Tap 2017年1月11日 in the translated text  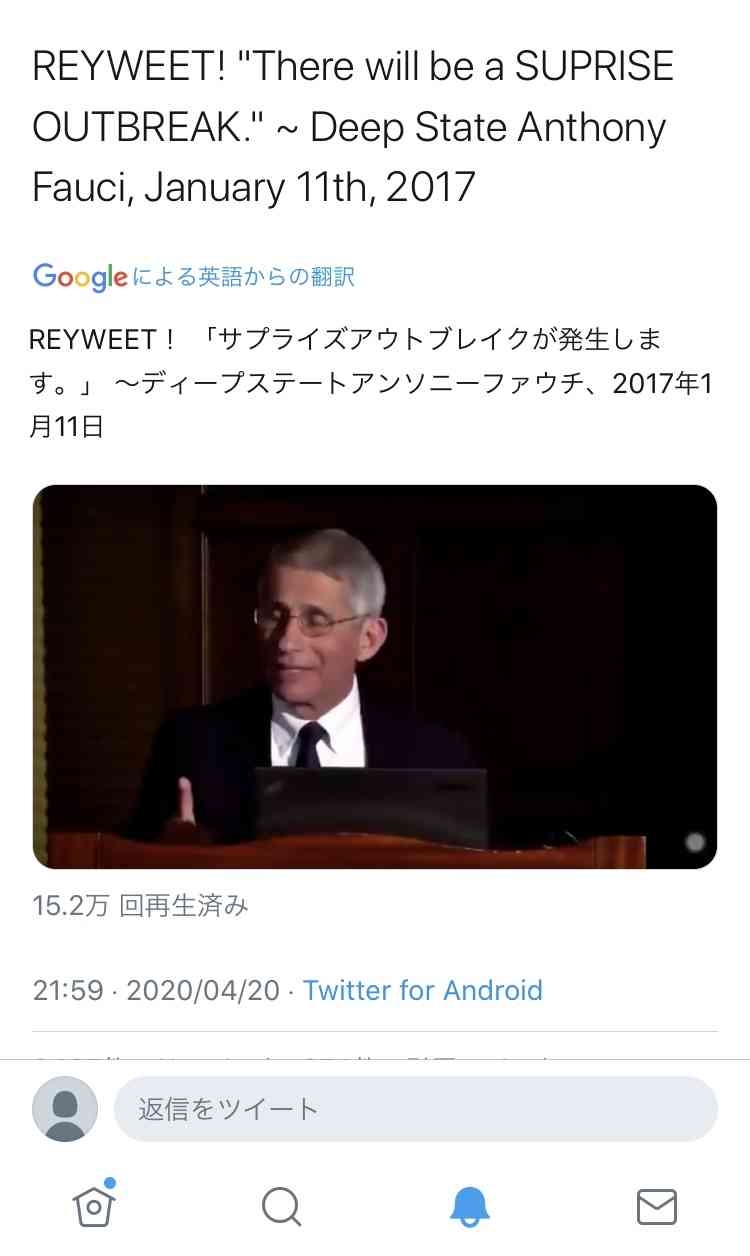[371, 405]
